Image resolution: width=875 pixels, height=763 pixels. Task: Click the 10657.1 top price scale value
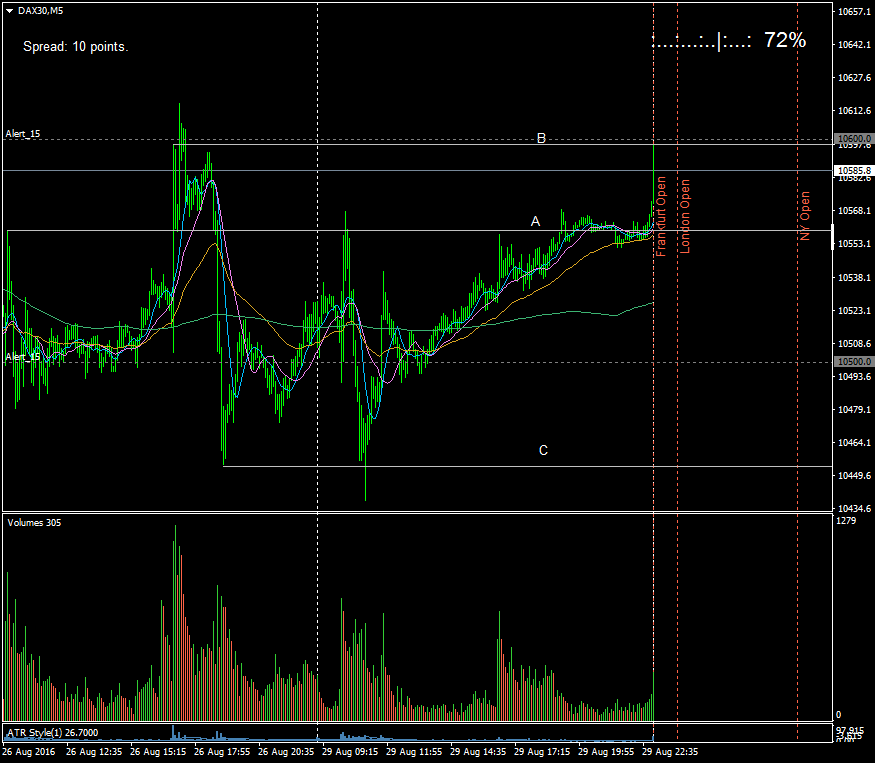(854, 12)
